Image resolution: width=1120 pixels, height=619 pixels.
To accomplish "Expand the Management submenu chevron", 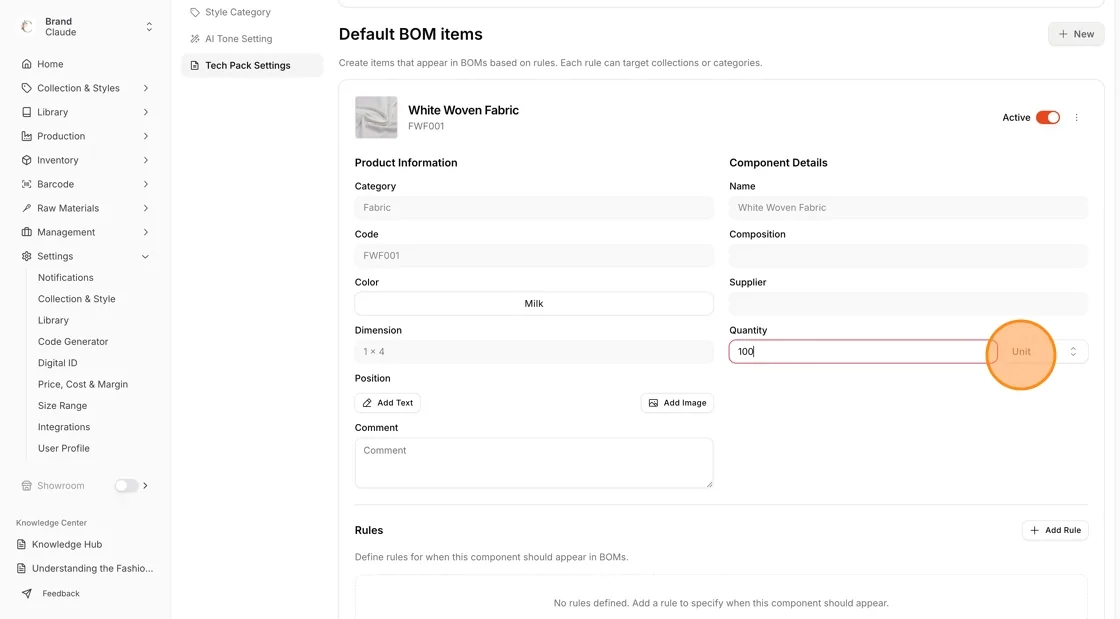I will point(146,232).
